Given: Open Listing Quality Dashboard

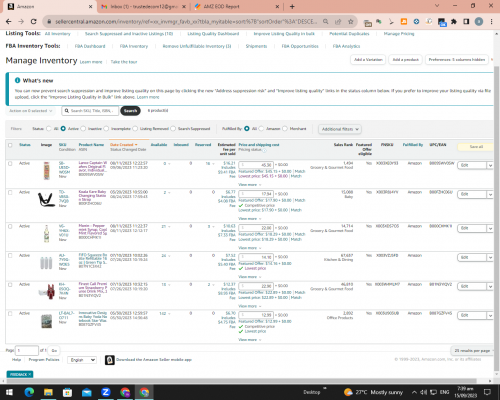Looking at the screenshot, I should point(213,34).
